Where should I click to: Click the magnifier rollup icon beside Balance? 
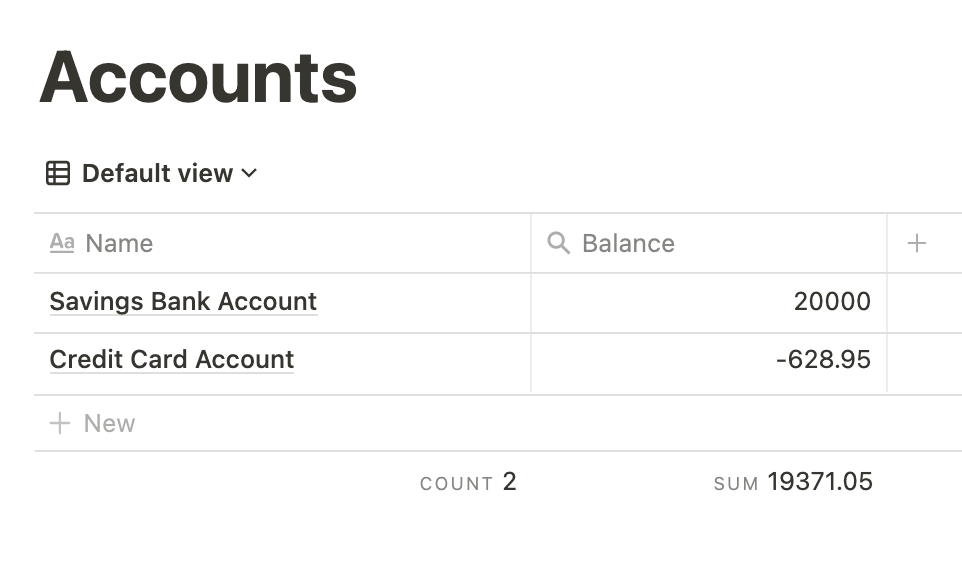click(x=558, y=243)
